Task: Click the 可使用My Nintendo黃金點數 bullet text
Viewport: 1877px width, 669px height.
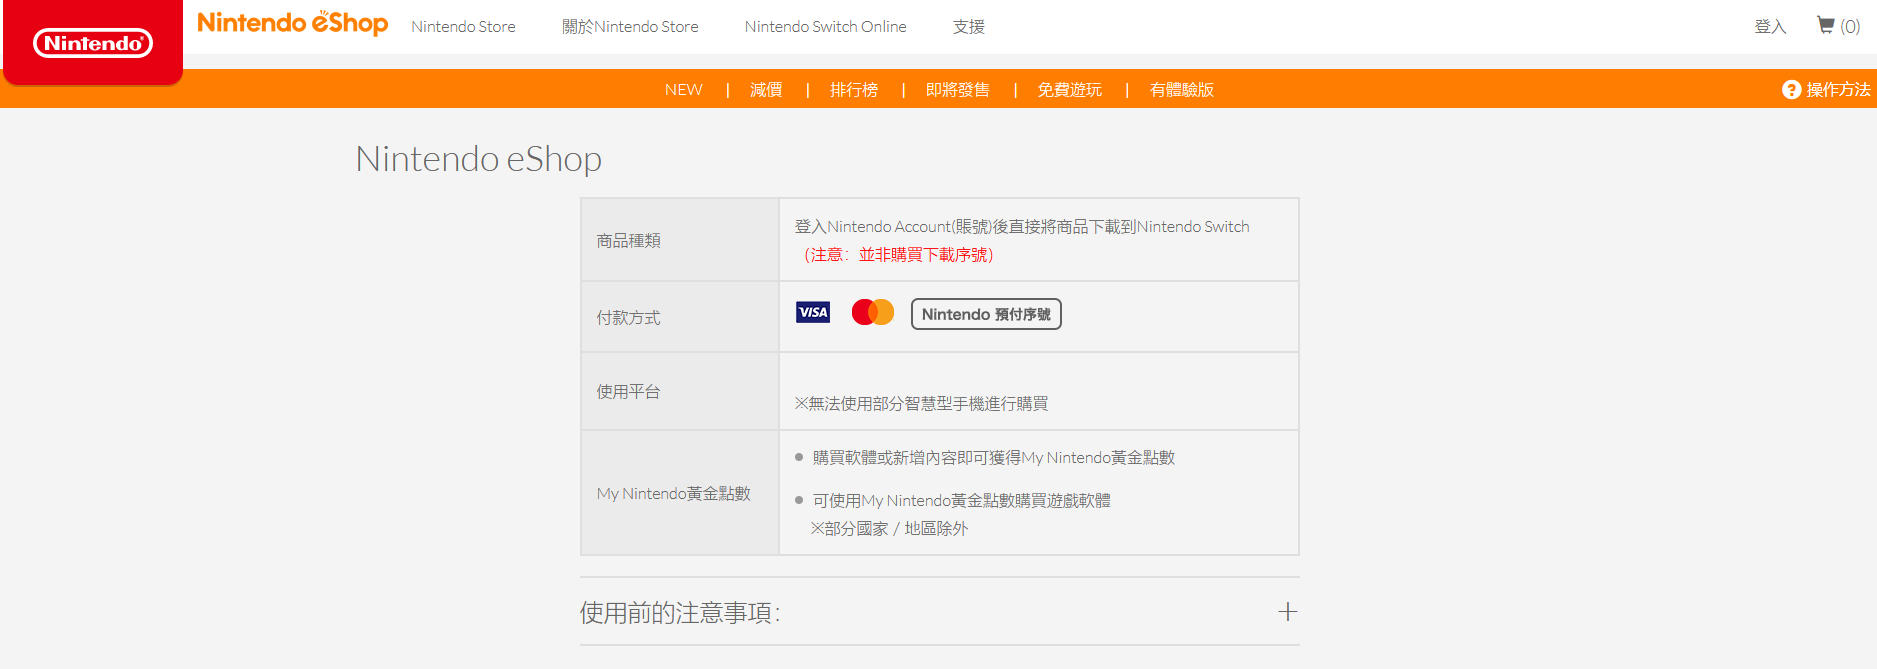Action: coord(962,501)
